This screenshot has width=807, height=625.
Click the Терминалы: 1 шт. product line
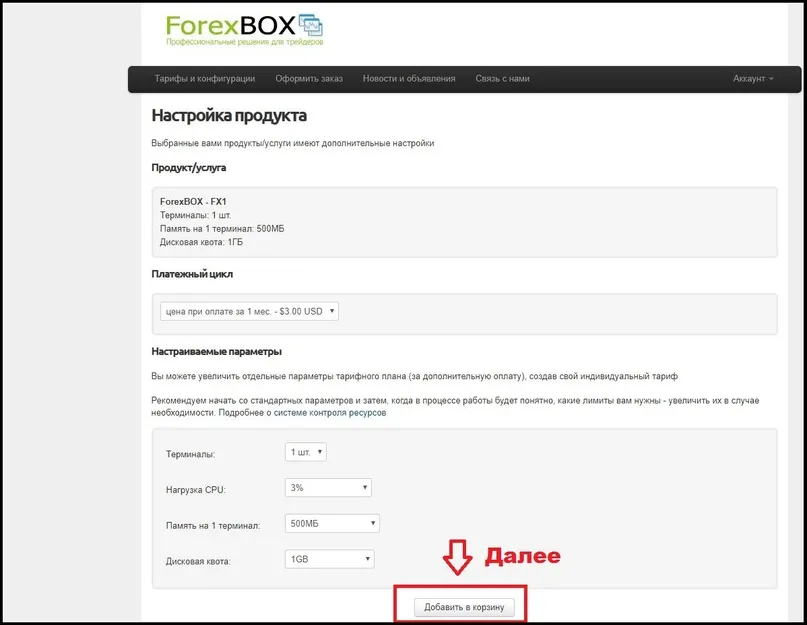196,215
